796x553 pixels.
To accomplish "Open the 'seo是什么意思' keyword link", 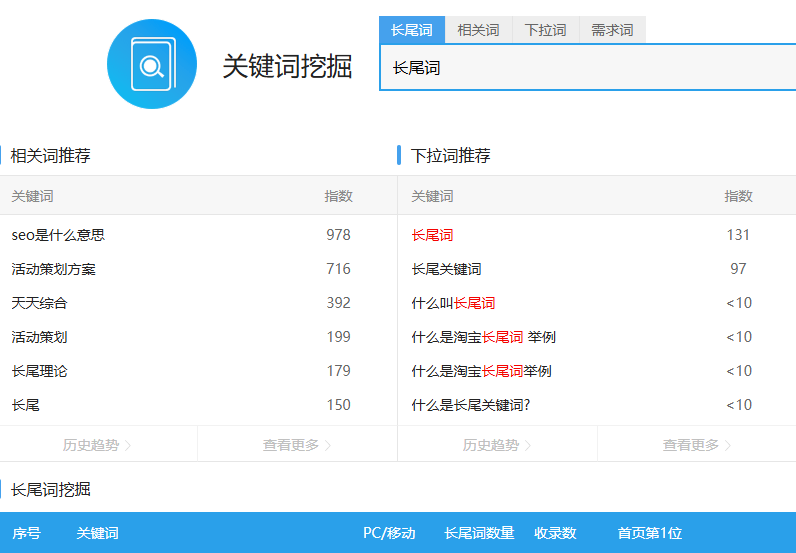I will [58, 235].
